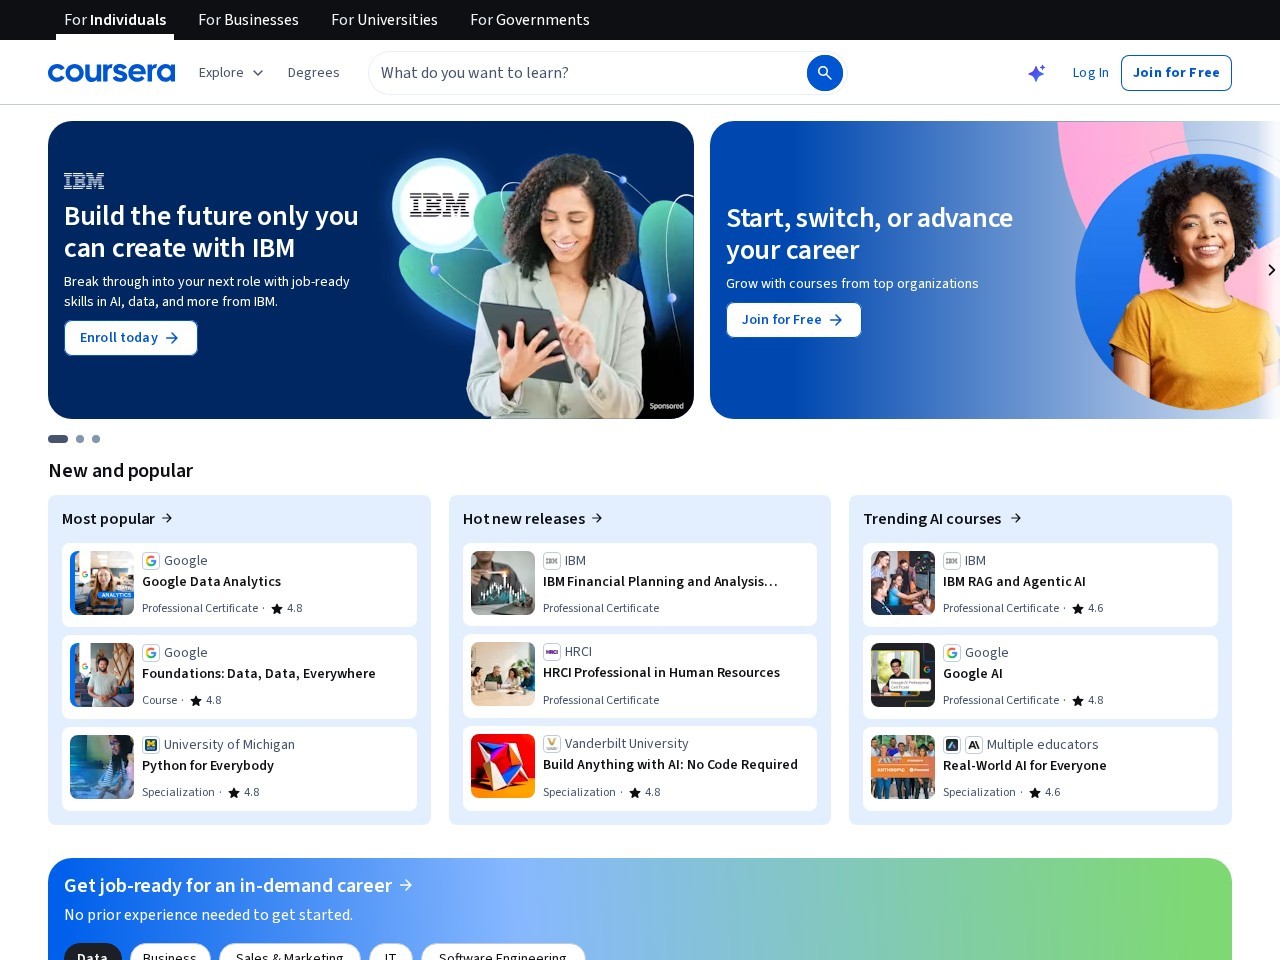
Task: Click the blue search magnifier button
Action: (x=825, y=73)
